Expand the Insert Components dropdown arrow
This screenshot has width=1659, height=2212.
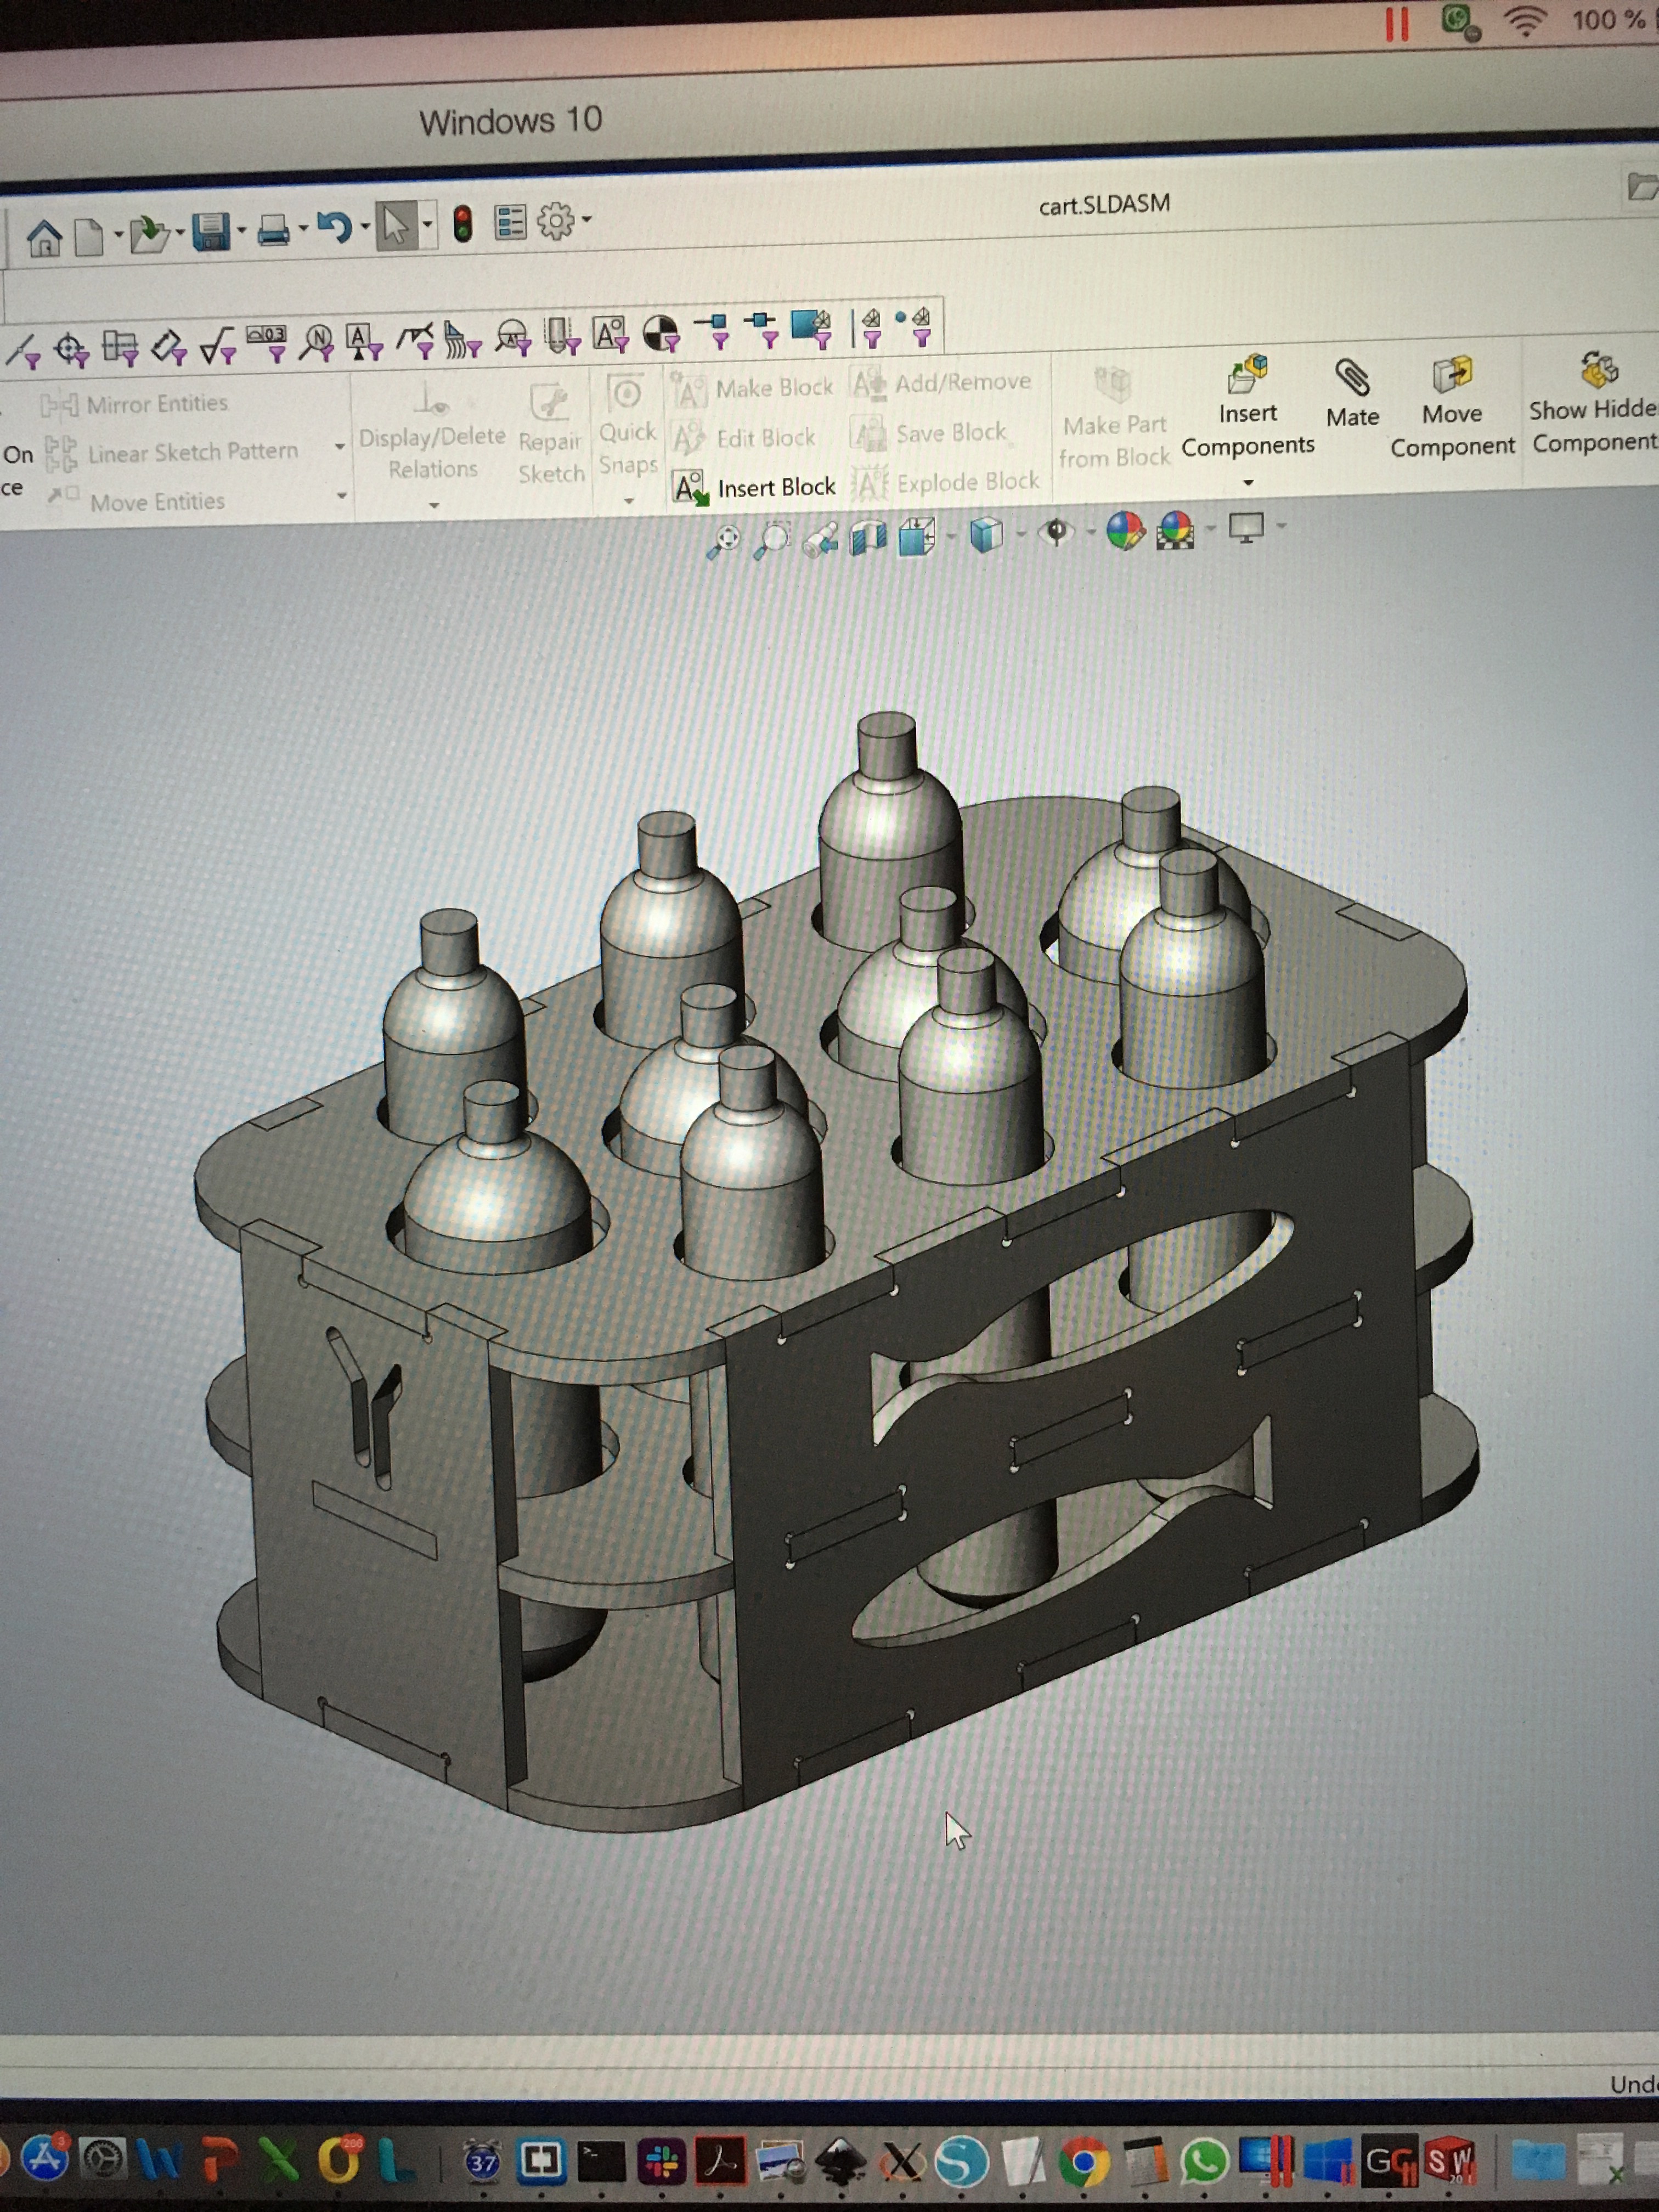tap(1248, 483)
